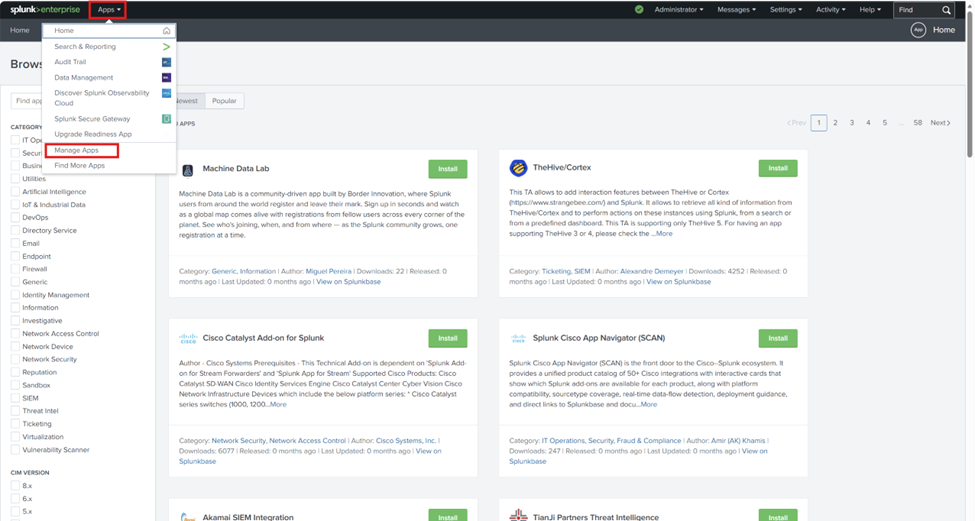
Task: Expand Cisco App Navigator description More
Action: pos(649,405)
